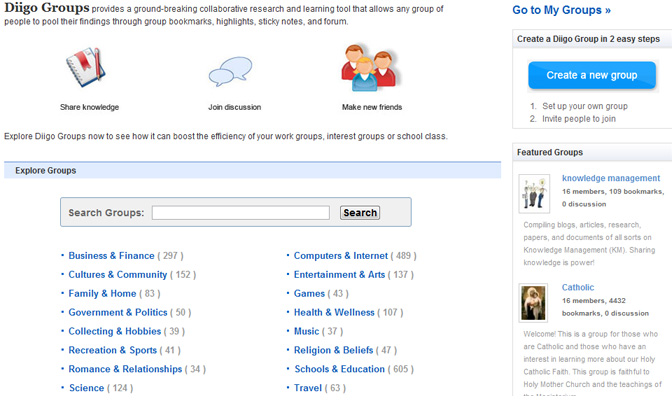Open the Games category link
Viewport: 672px width, 415px height.
coord(309,293)
